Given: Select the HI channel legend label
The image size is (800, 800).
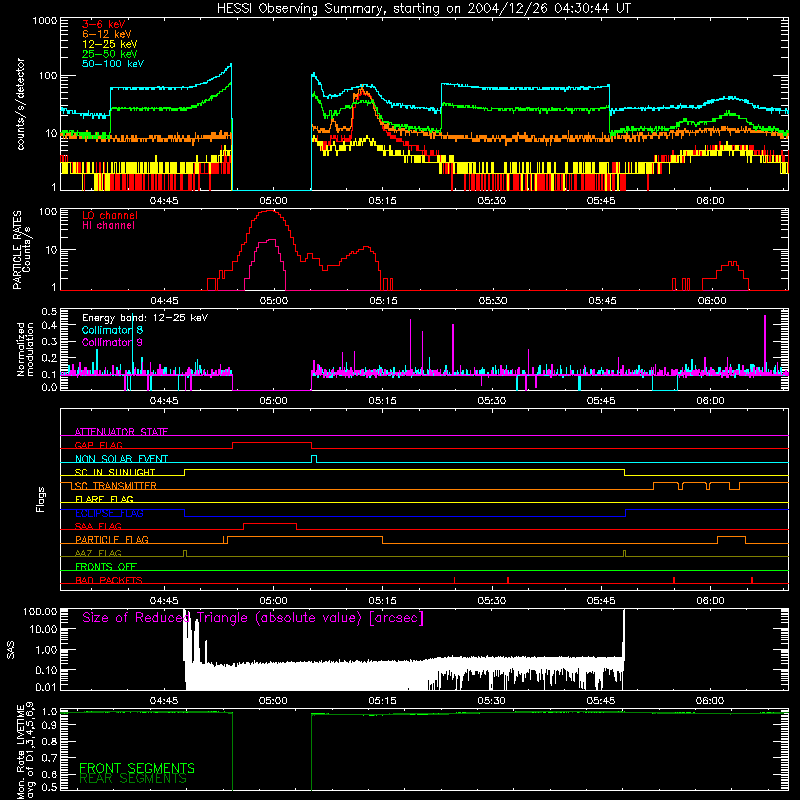Looking at the screenshot, I should (x=108, y=226).
